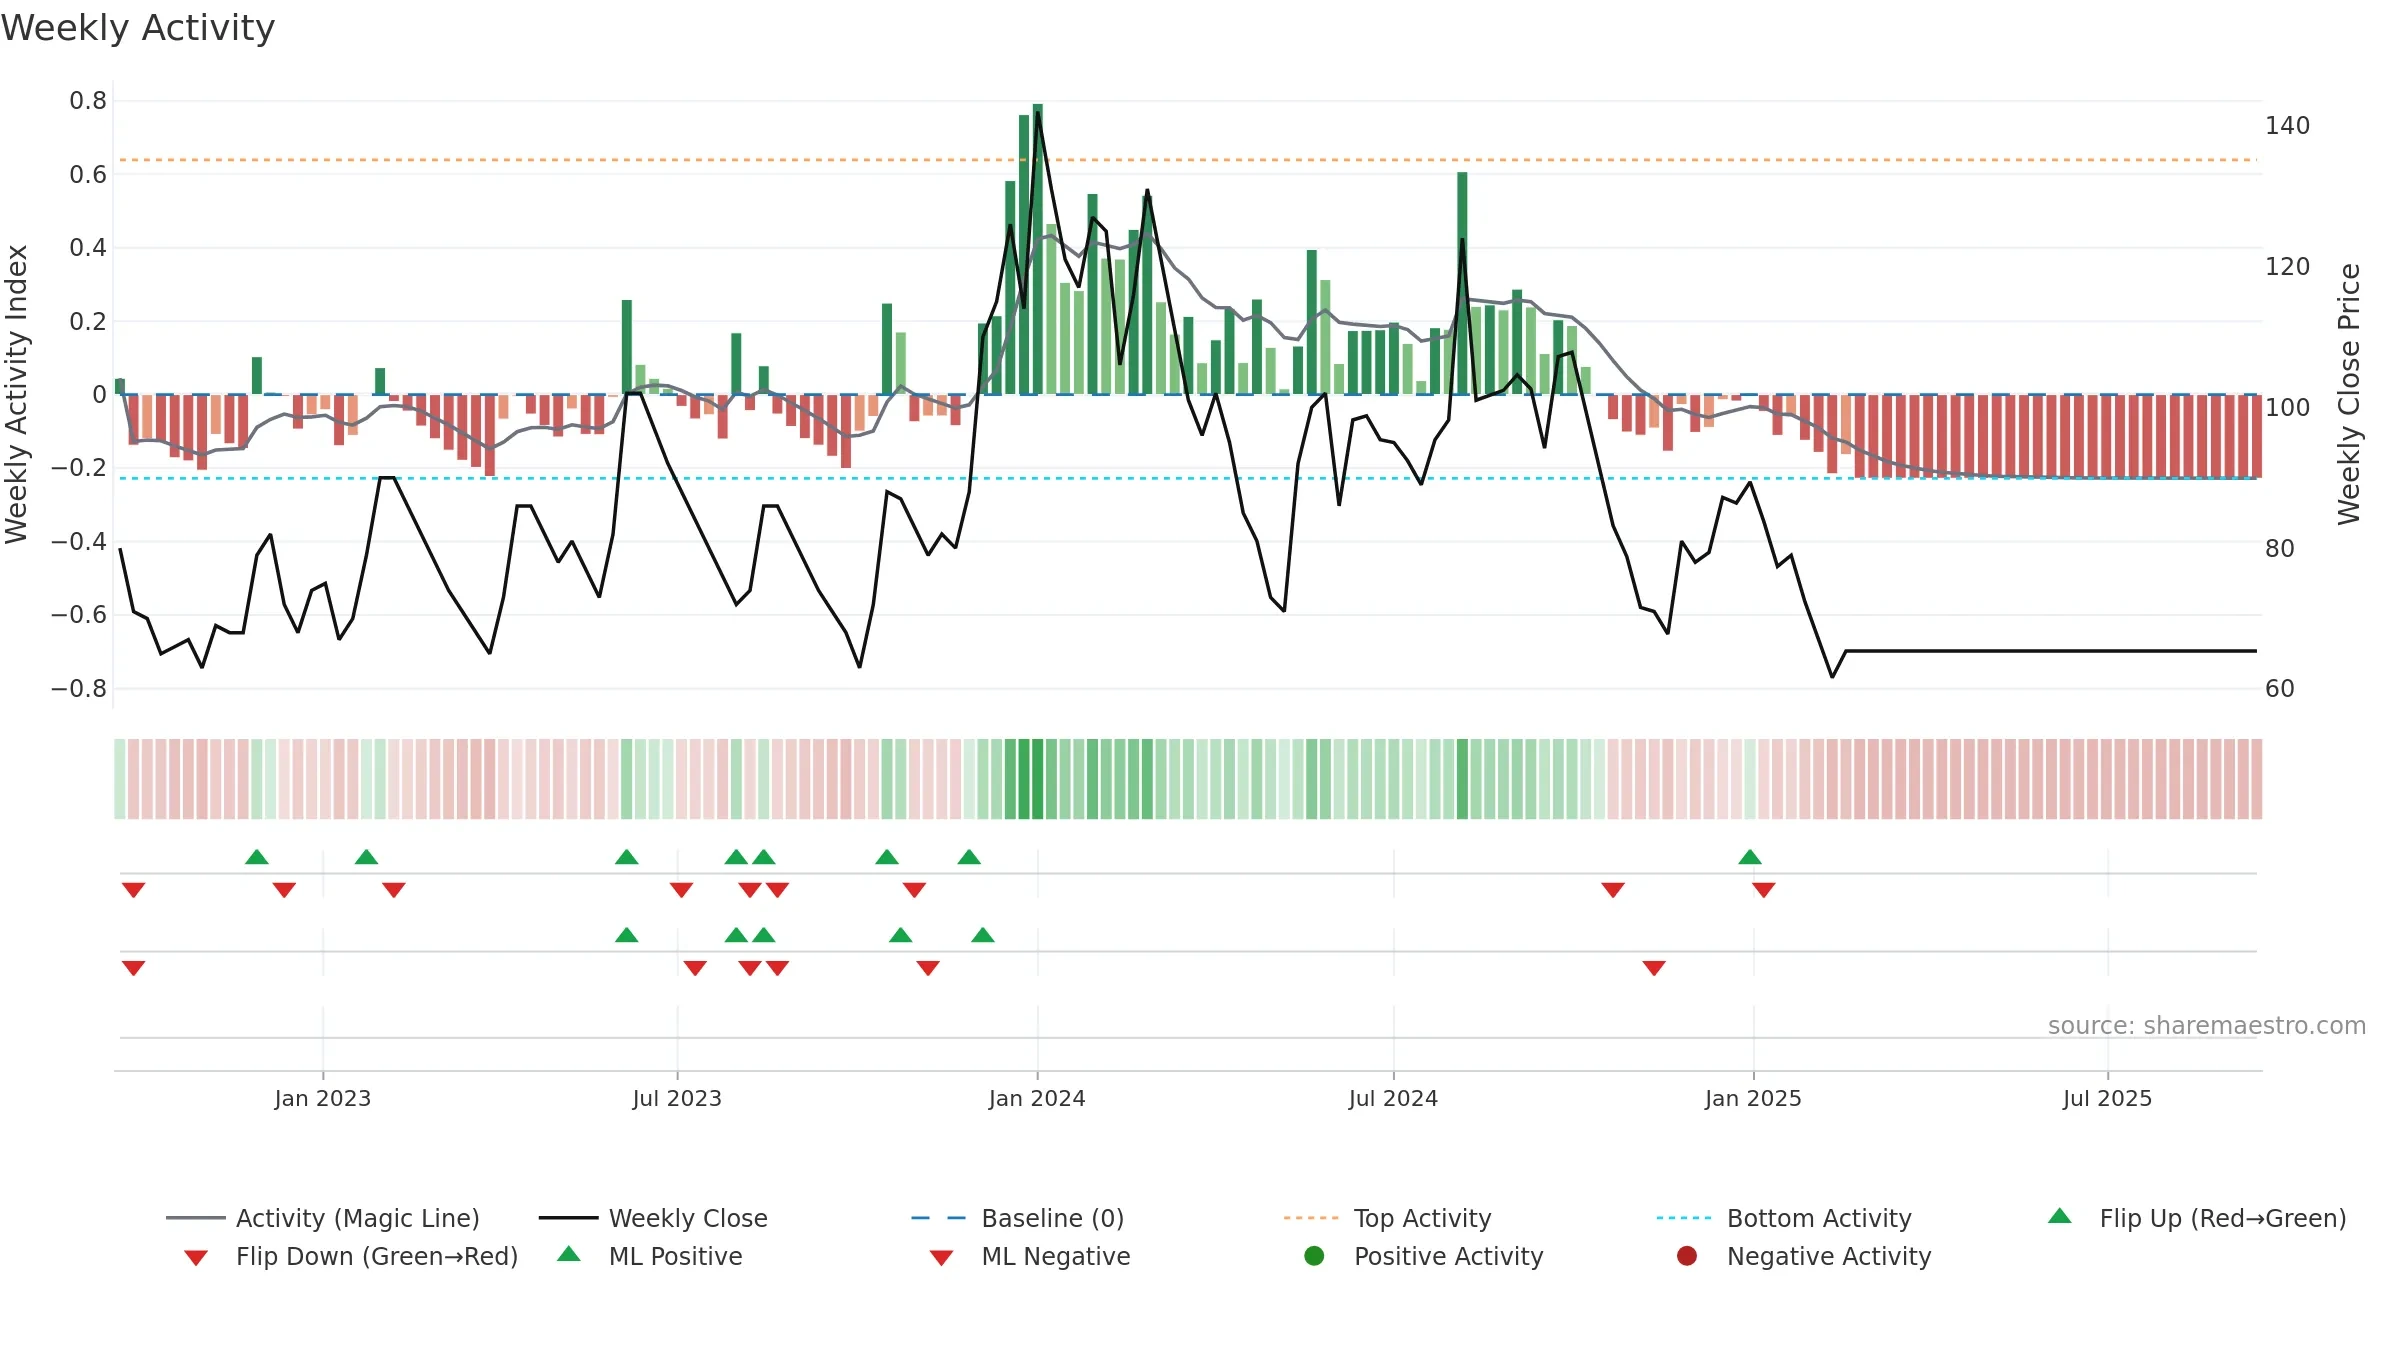Viewport: 2400px width, 1350px height.
Task: Click the Flip Down marker just after Jan 2025
Action: tap(1764, 890)
